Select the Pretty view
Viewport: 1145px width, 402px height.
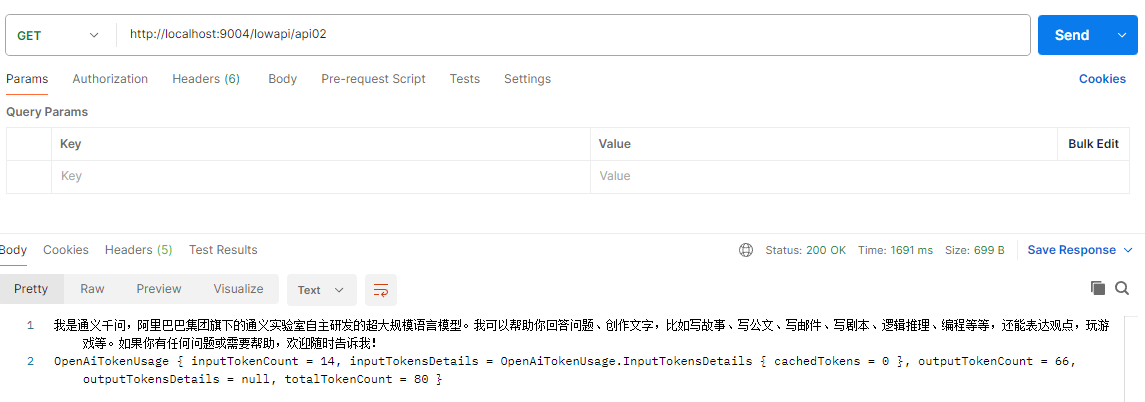point(31,289)
